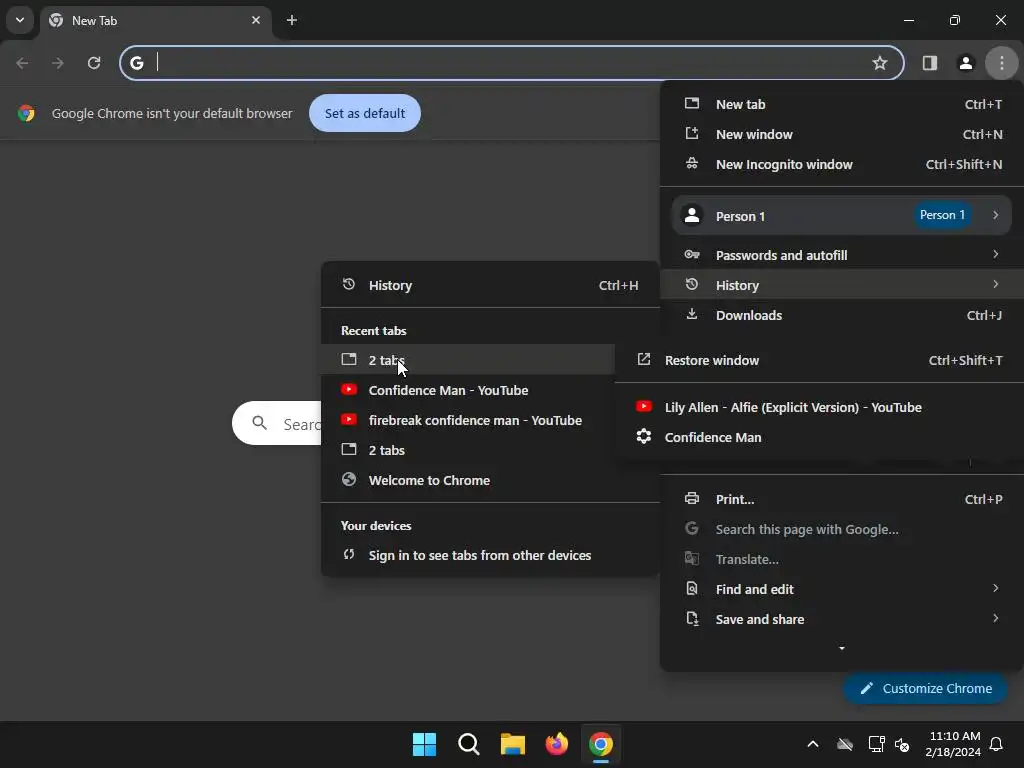Choose New window from the menu
This screenshot has width=1024, height=768.
pyautogui.click(x=842, y=135)
